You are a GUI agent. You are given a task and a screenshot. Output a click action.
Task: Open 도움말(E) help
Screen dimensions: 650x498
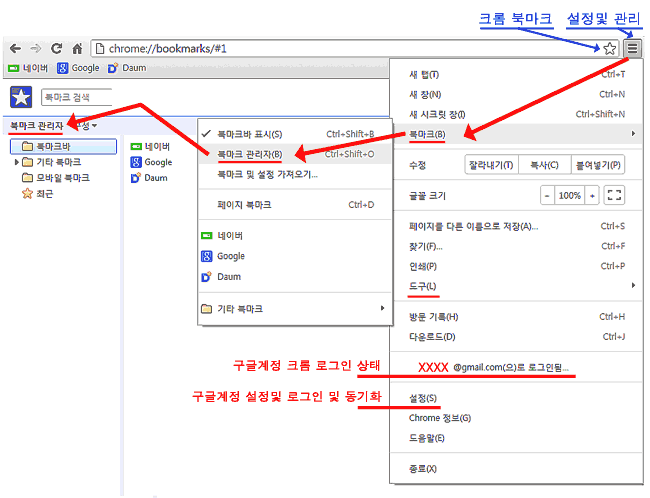pos(517,438)
